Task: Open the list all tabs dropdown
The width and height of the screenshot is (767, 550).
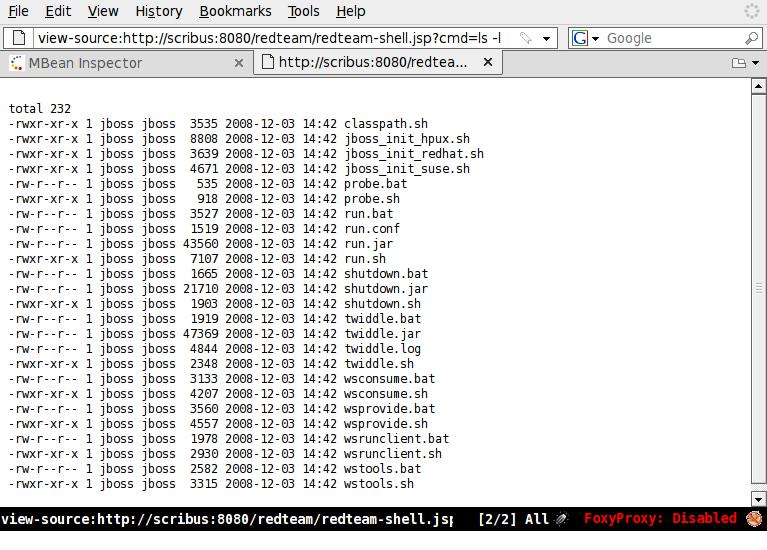Action: 740,63
